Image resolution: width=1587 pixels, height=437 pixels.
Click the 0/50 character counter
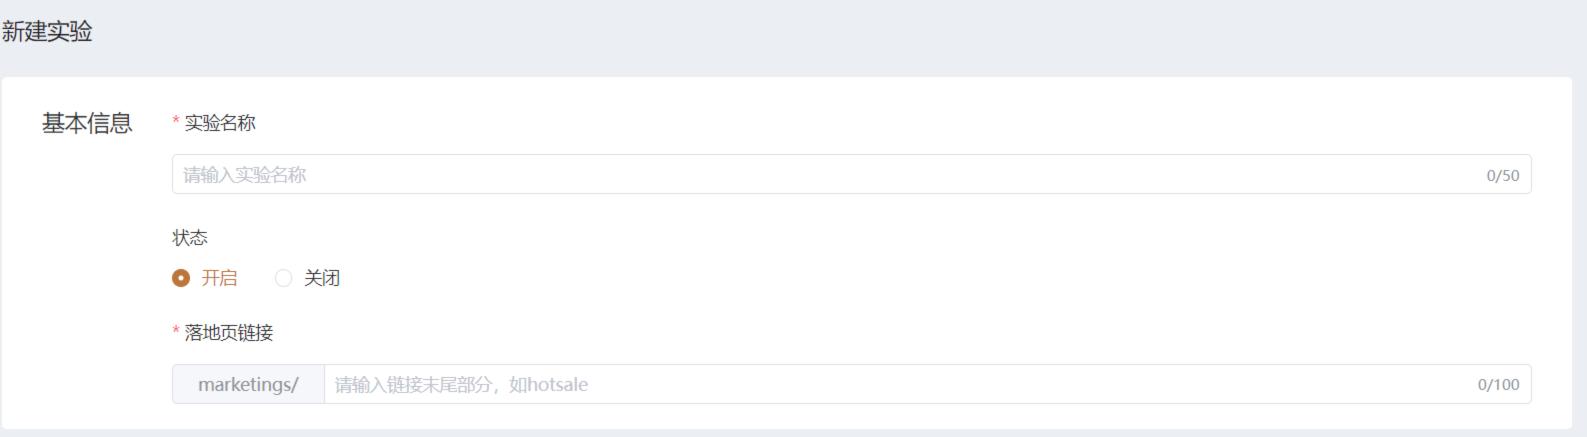click(1502, 176)
